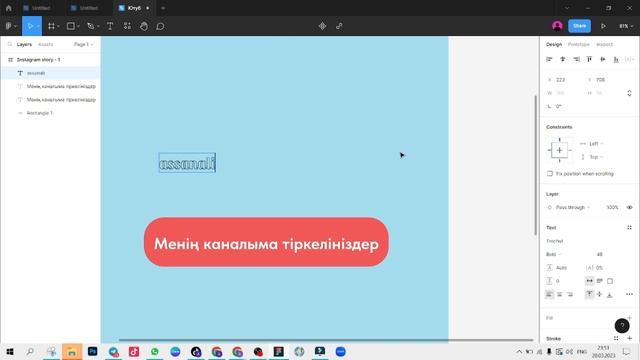The image size is (640, 360).
Task: Toggle the constrain proportions icon
Action: tap(629, 93)
